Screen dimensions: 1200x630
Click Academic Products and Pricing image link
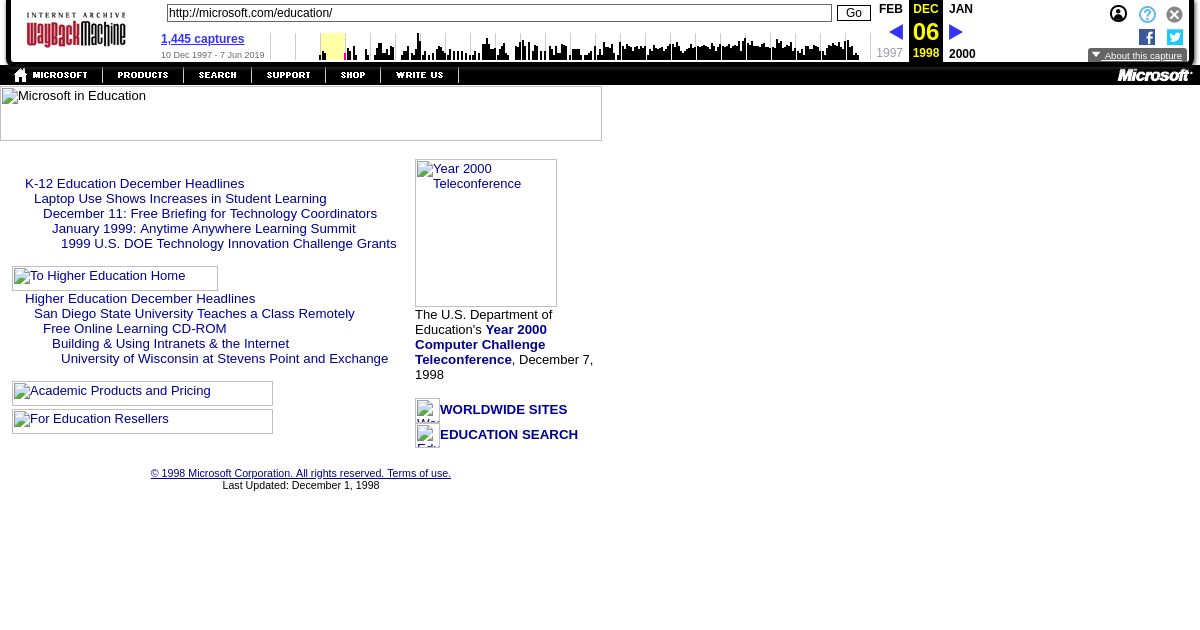(142, 393)
